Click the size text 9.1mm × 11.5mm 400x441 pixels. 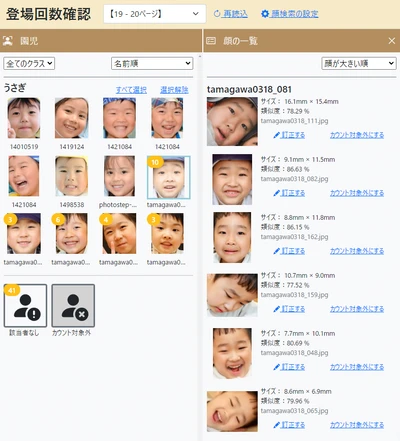(x=309, y=159)
